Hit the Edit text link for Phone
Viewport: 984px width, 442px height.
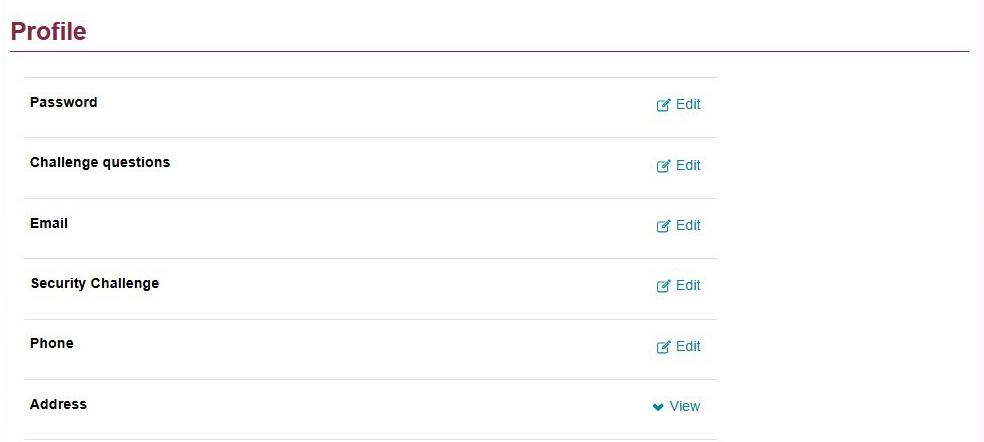[688, 346]
